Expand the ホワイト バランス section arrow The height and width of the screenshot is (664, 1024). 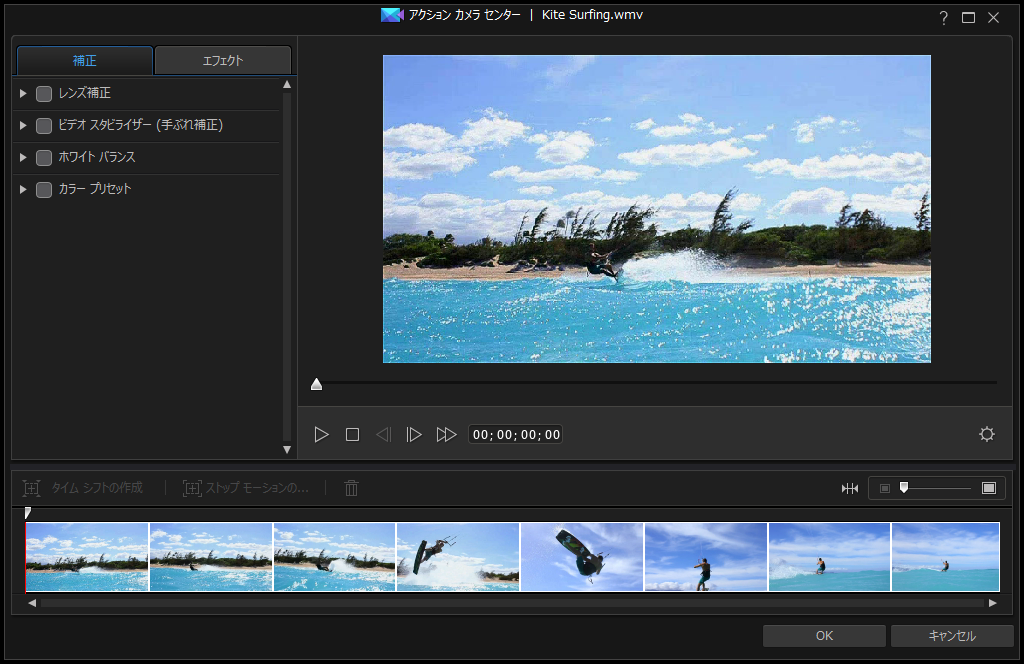pos(24,158)
